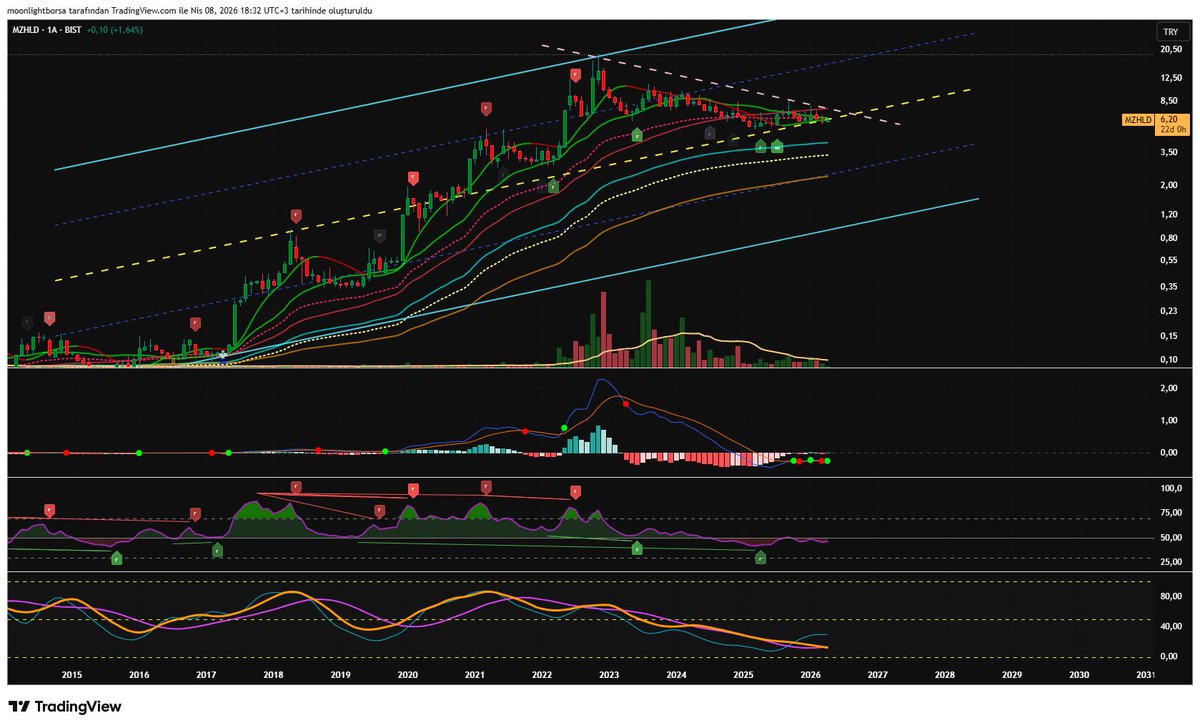Click the 40,00 stochastic scale label

click(x=1170, y=626)
